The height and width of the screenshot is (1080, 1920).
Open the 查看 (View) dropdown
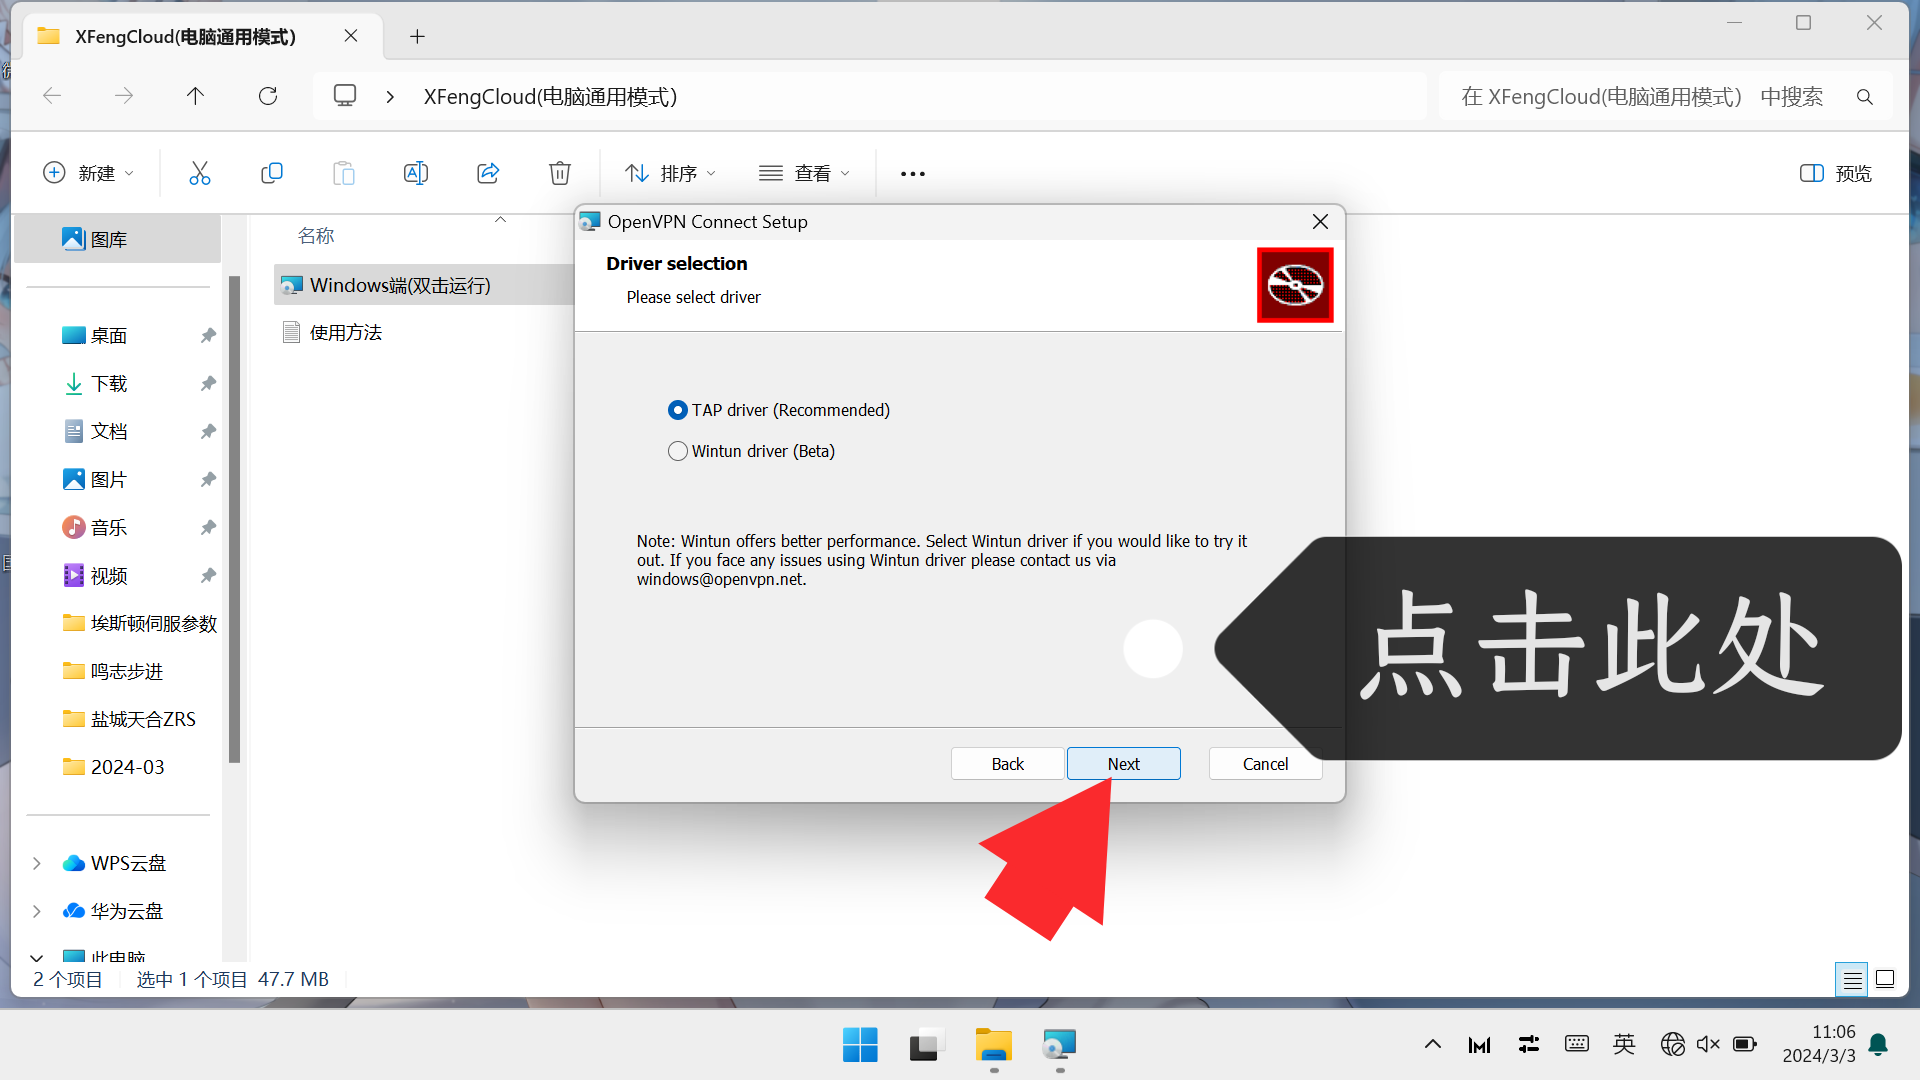(x=804, y=173)
